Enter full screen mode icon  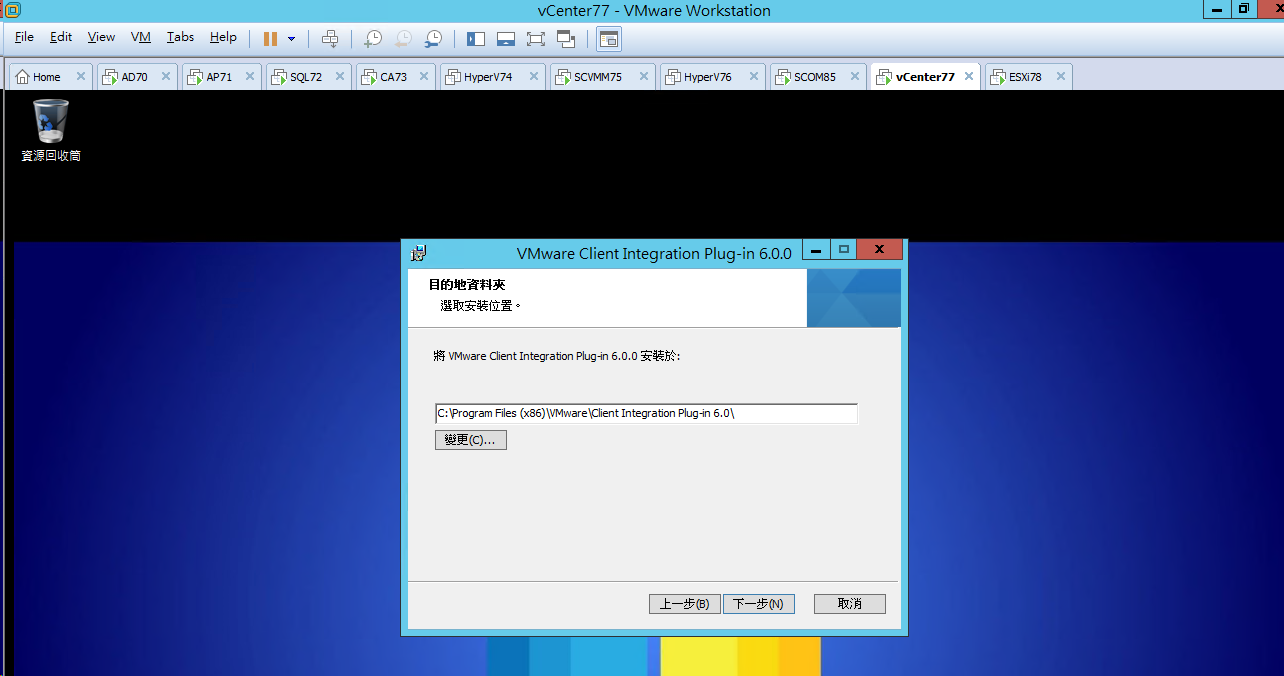[x=536, y=39]
